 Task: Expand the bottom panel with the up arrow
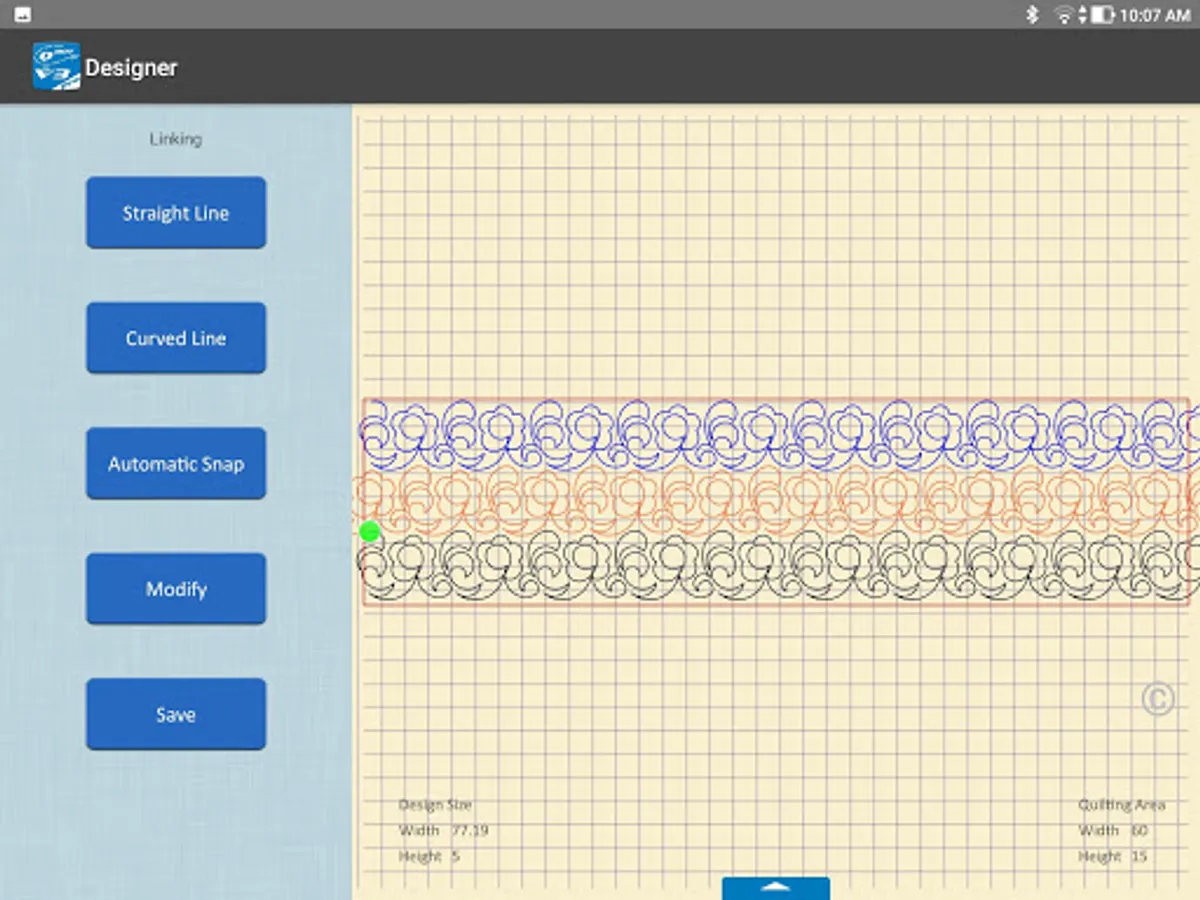(776, 888)
